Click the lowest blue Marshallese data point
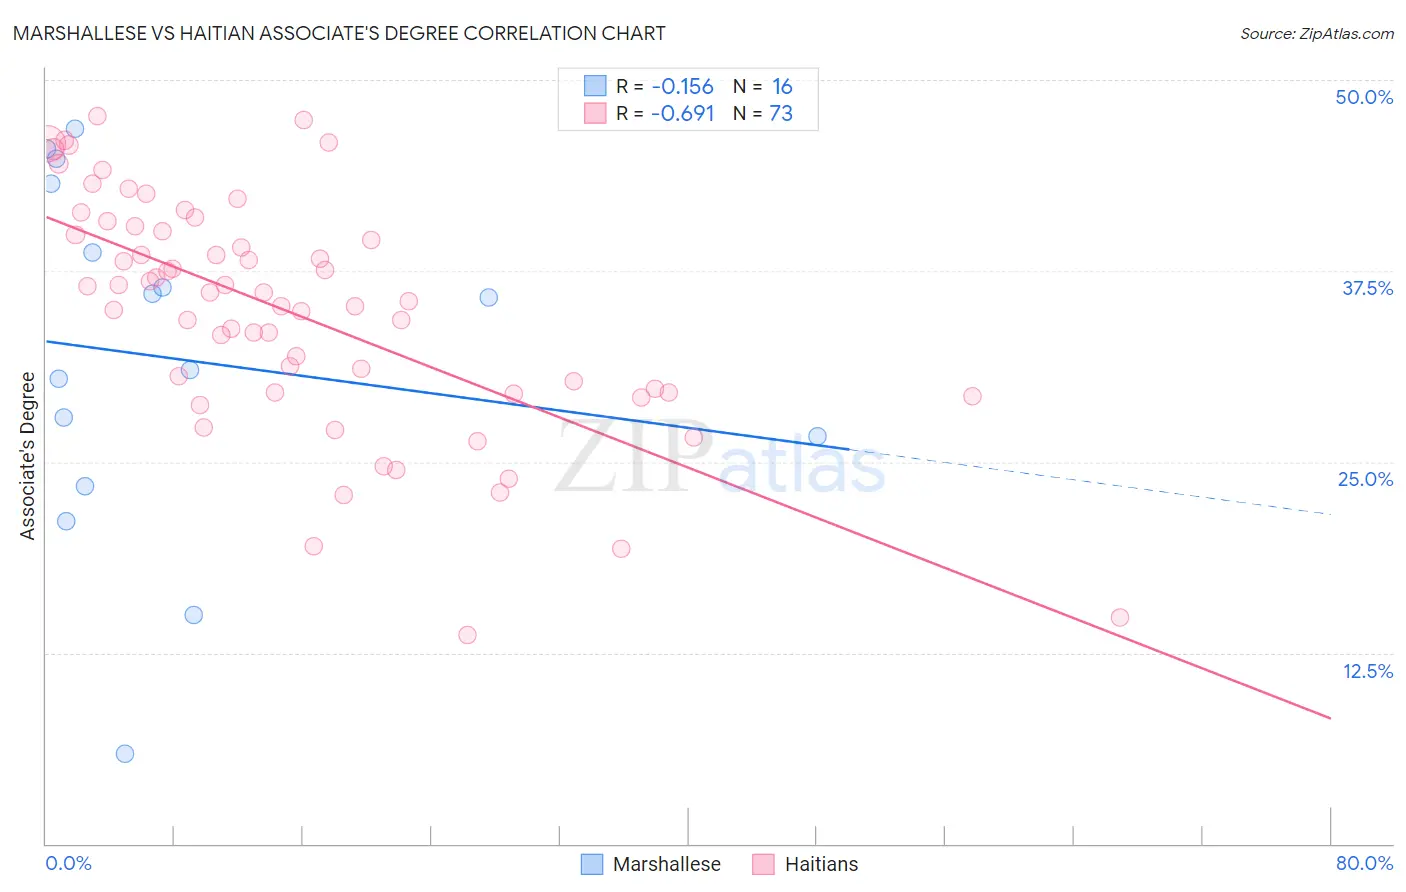 click(125, 754)
